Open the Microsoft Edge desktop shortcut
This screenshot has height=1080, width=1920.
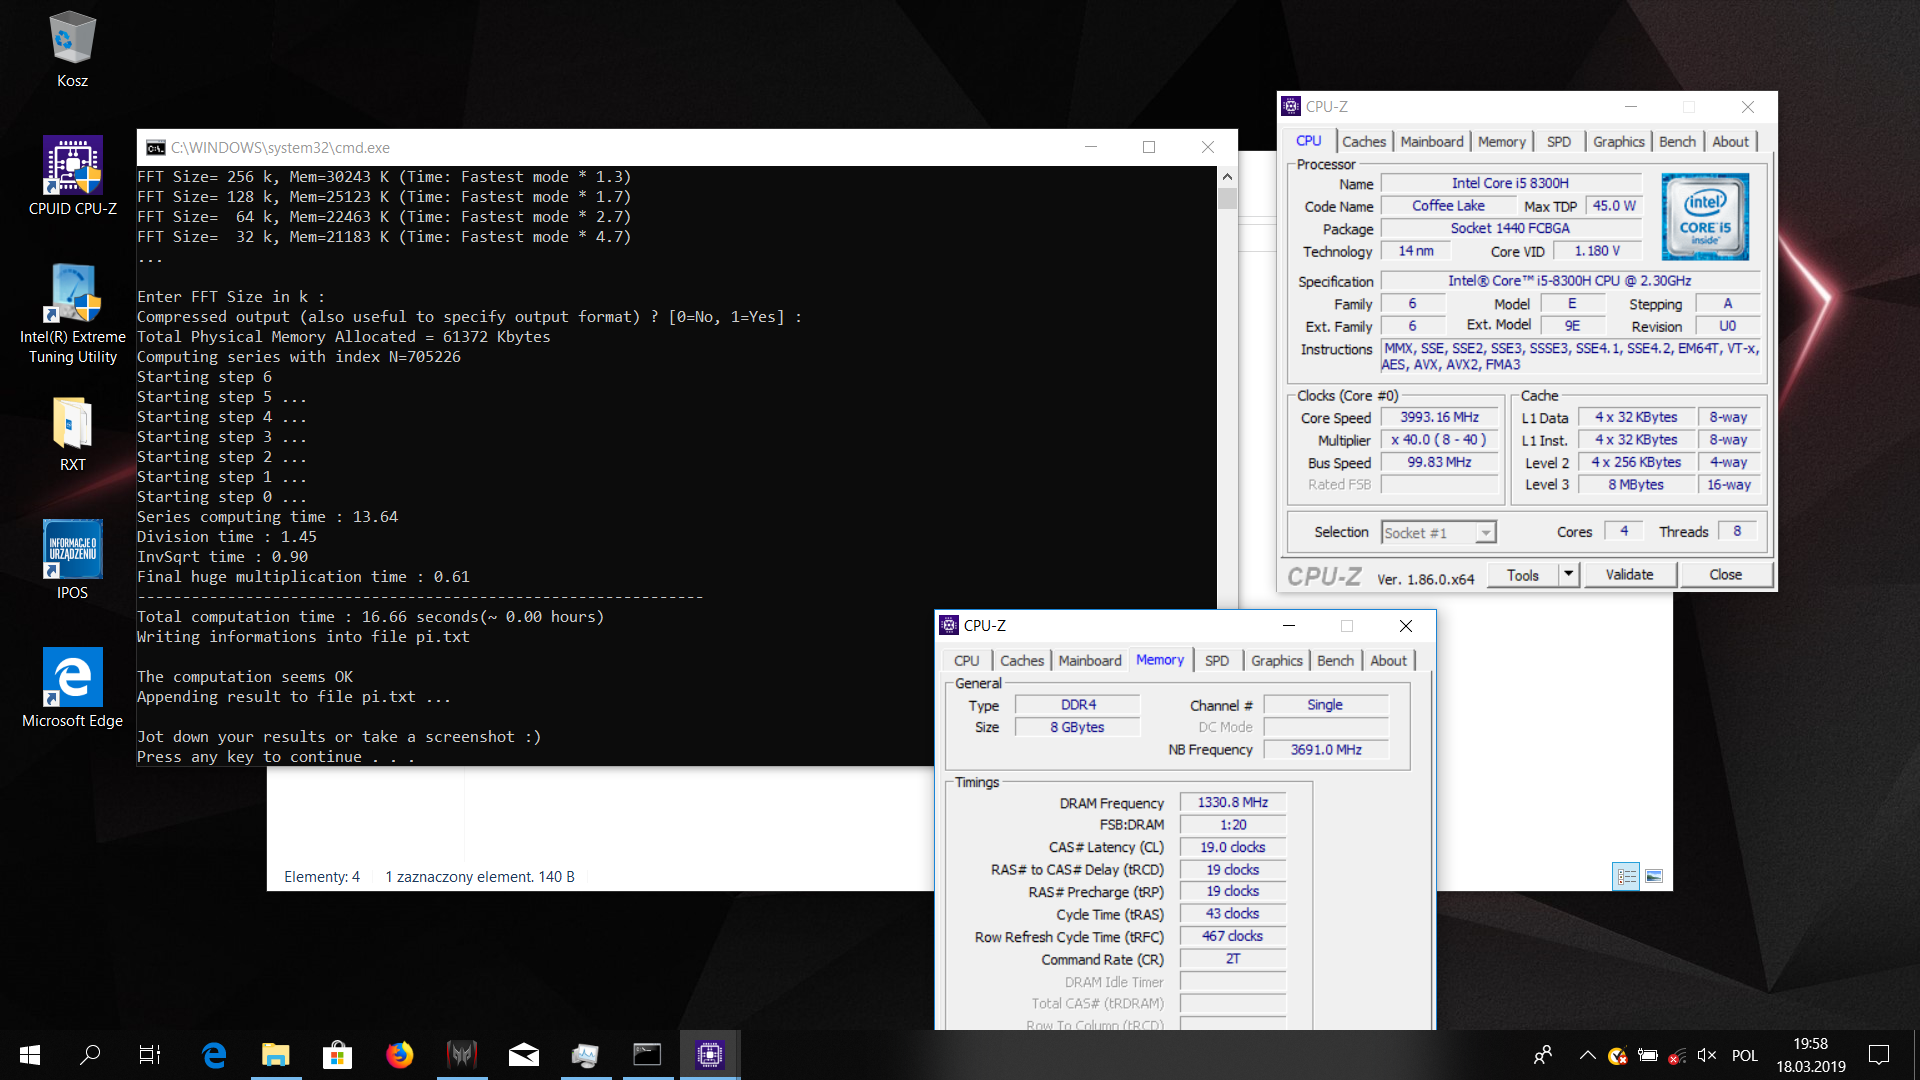point(72,688)
